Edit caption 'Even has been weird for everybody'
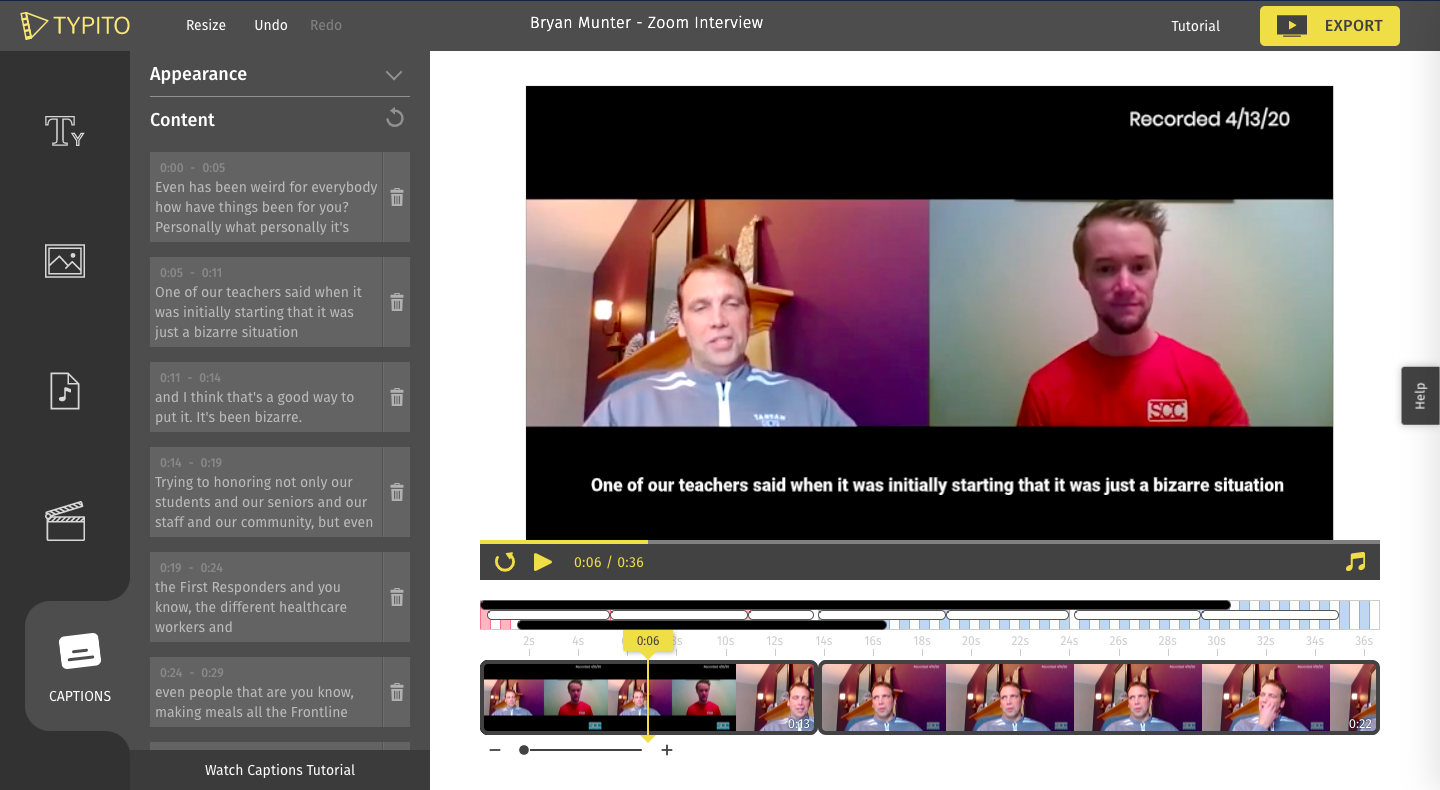The image size is (1440, 790). pos(266,197)
